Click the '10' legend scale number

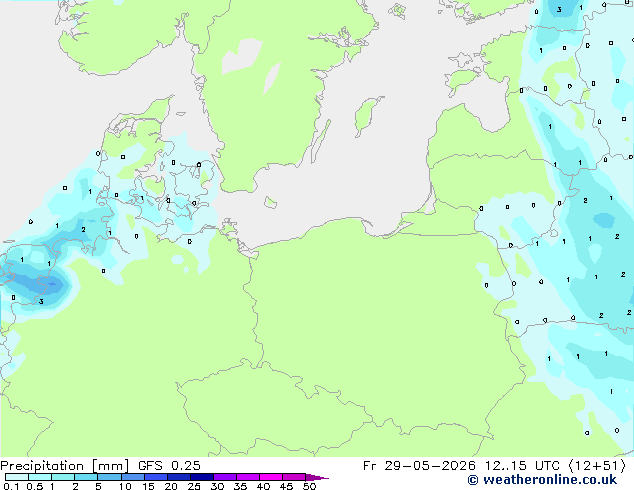(125, 486)
